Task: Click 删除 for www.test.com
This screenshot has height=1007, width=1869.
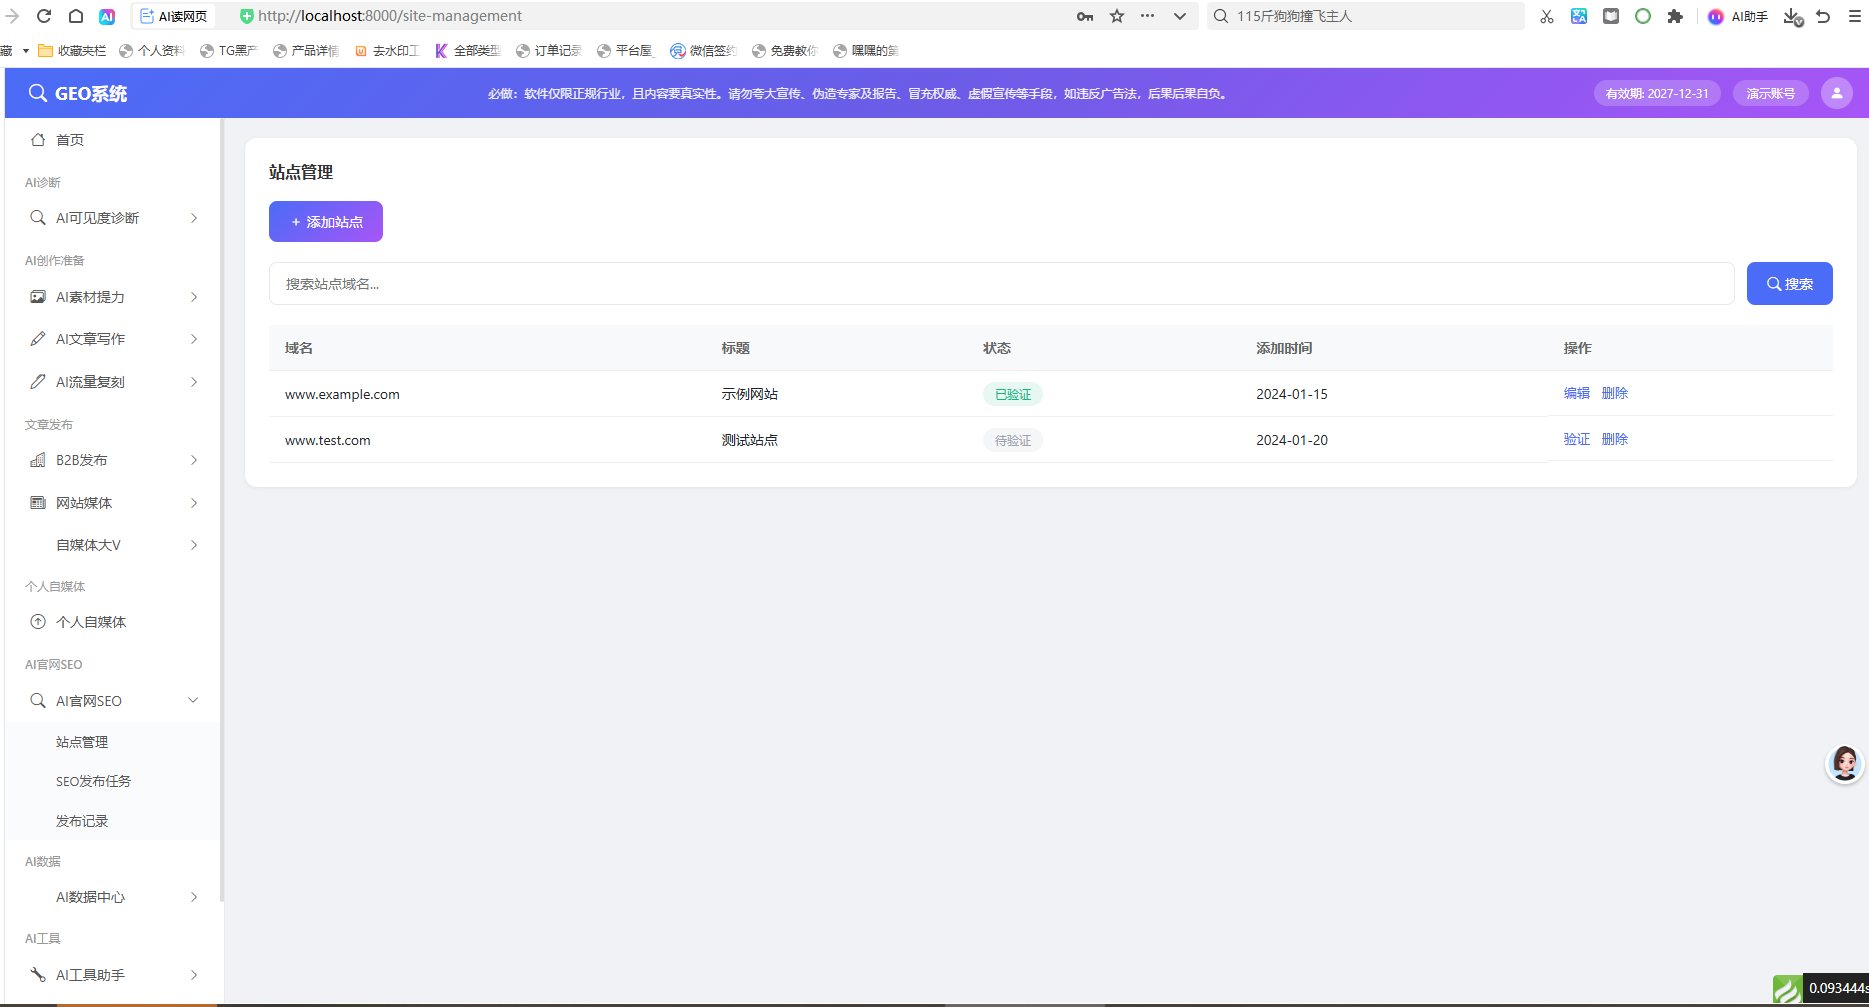Action: (1615, 439)
